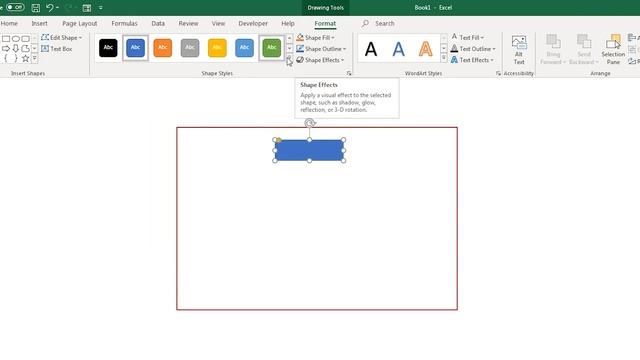This screenshot has width=640, height=360.
Task: Open the Shape Outline dropdown
Action: click(x=321, y=49)
